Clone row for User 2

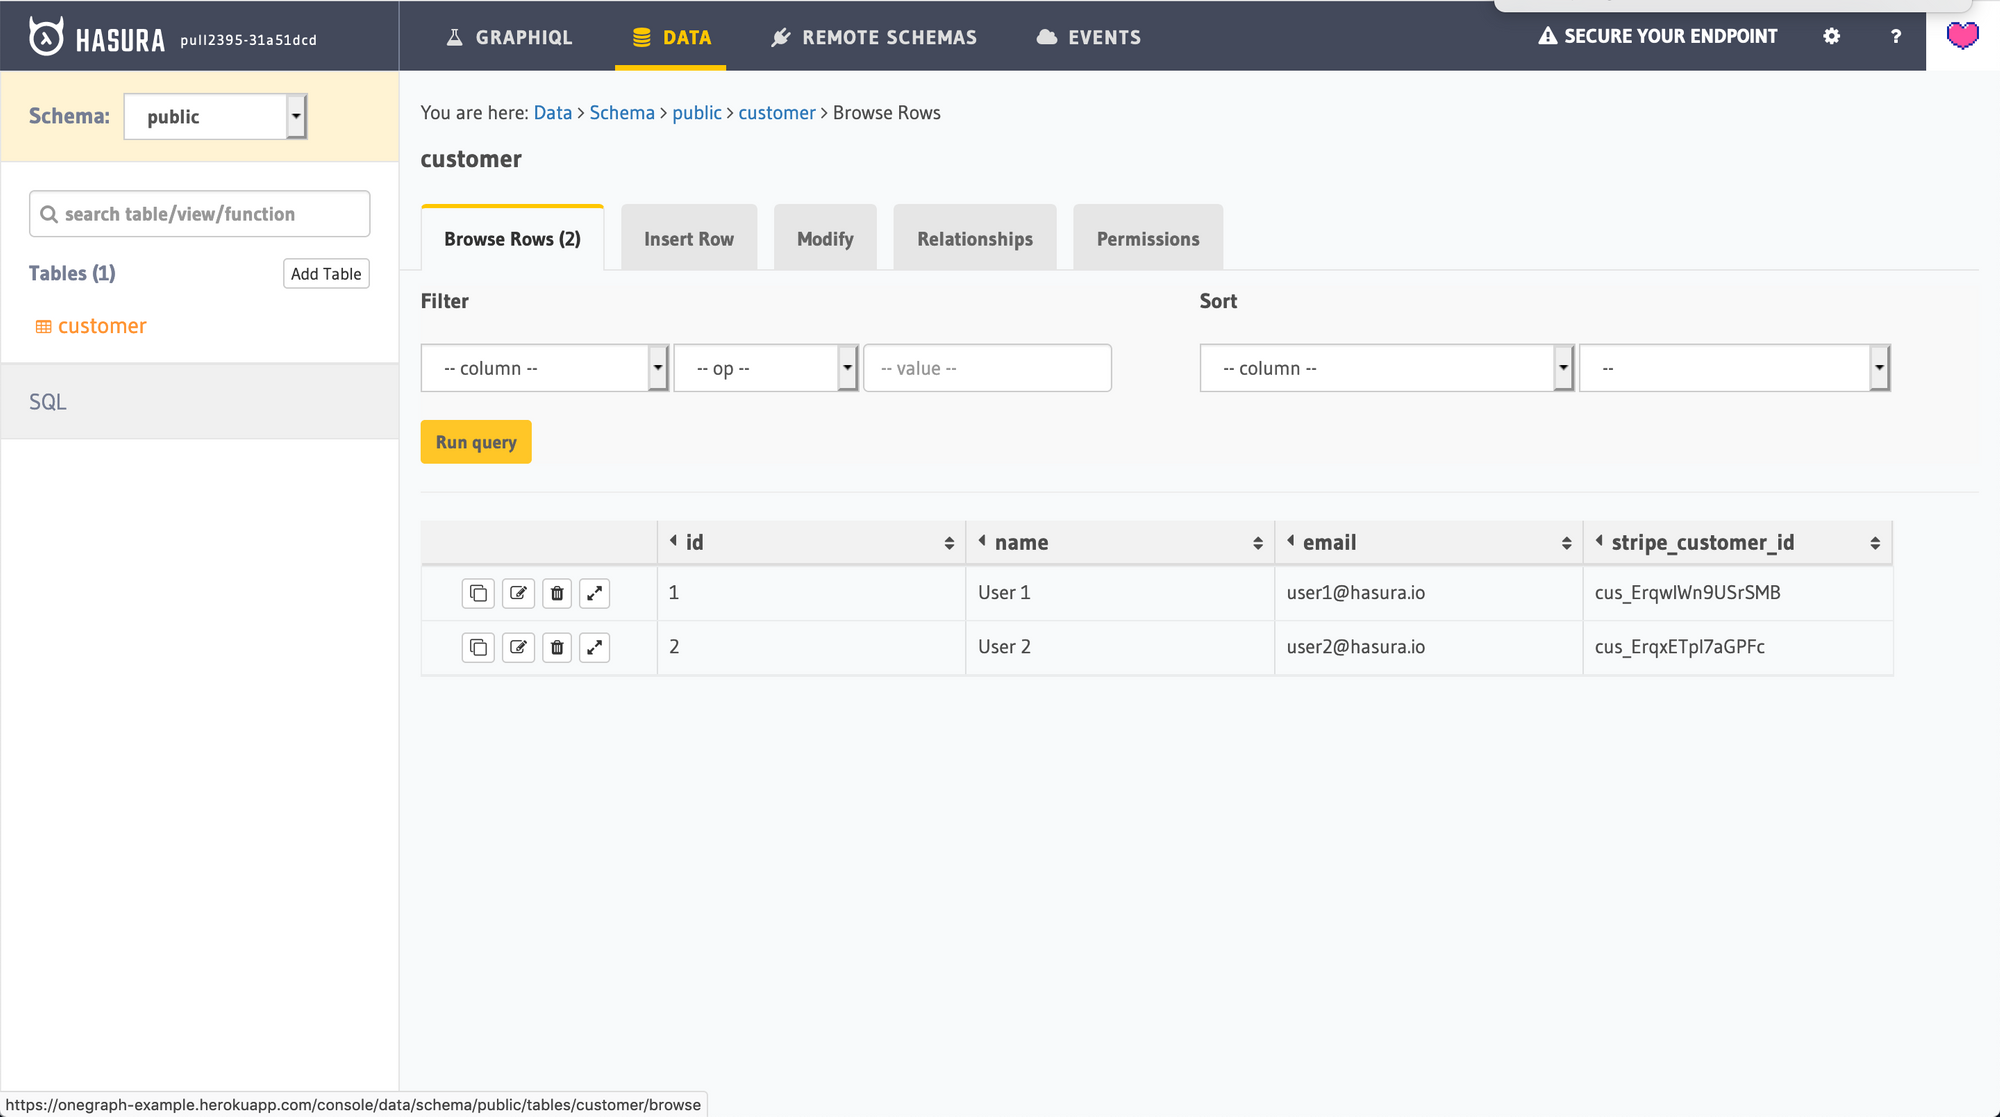click(478, 647)
